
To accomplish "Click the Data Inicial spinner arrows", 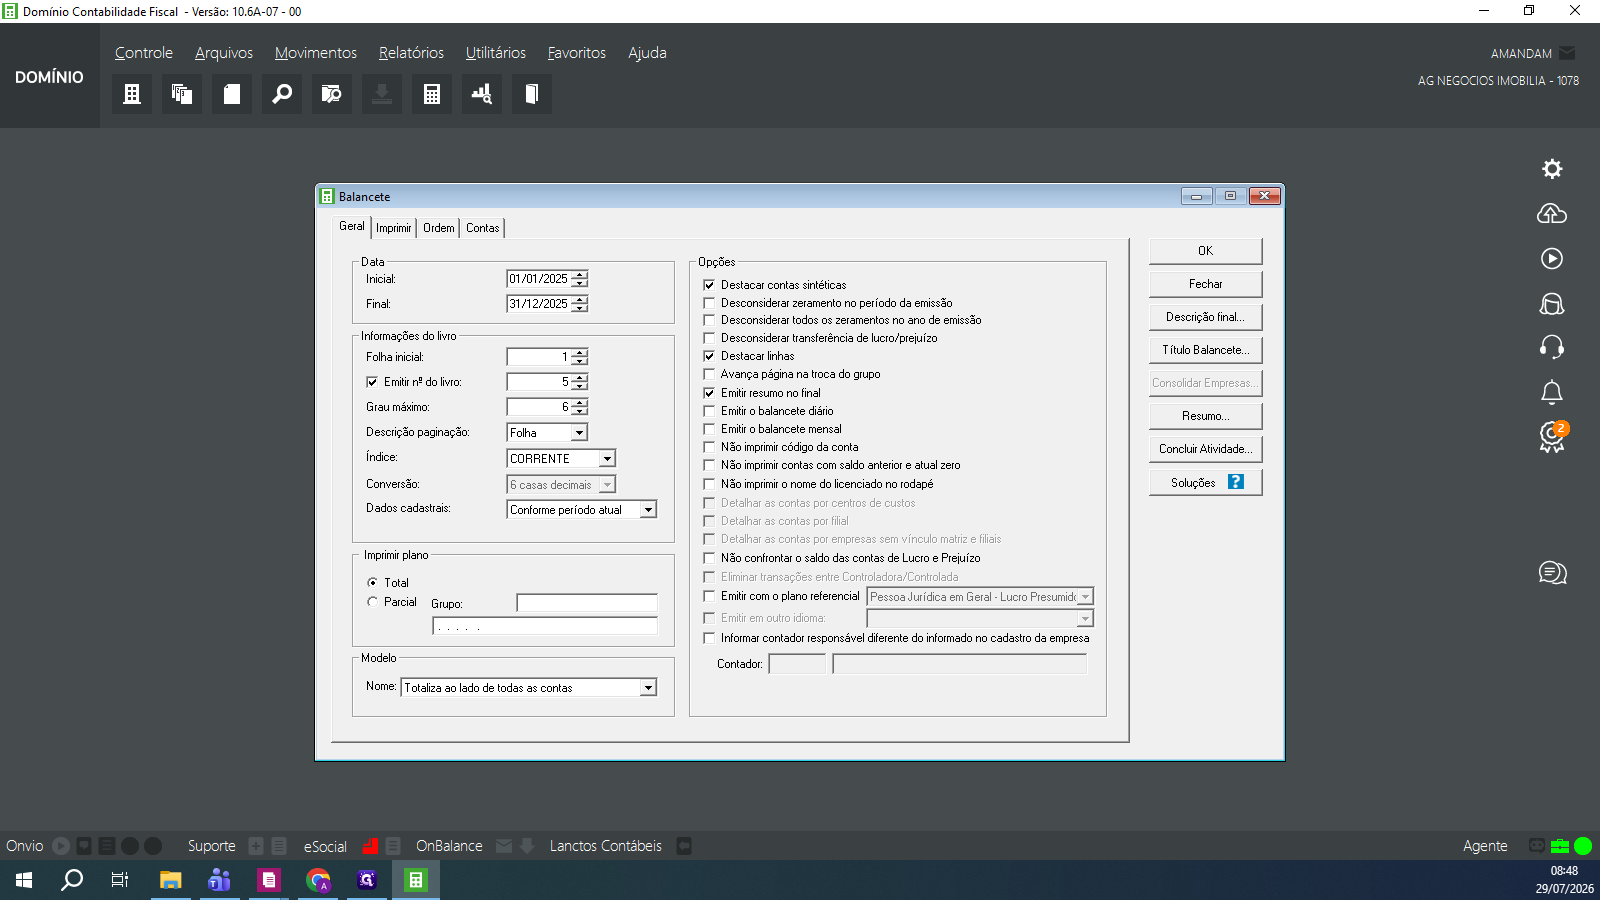I will (x=580, y=279).
